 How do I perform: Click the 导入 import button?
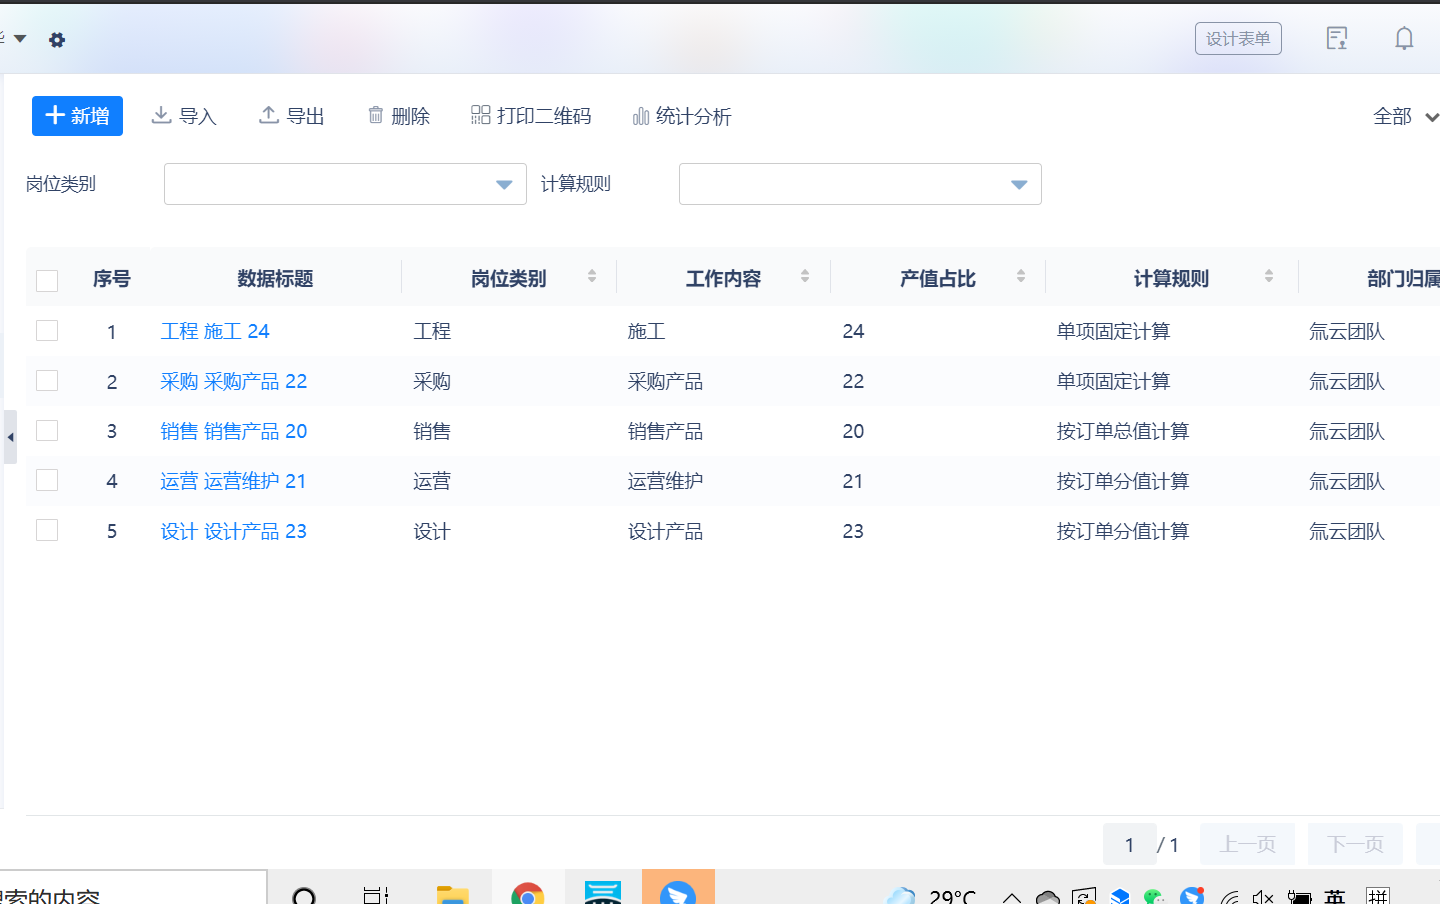[184, 116]
